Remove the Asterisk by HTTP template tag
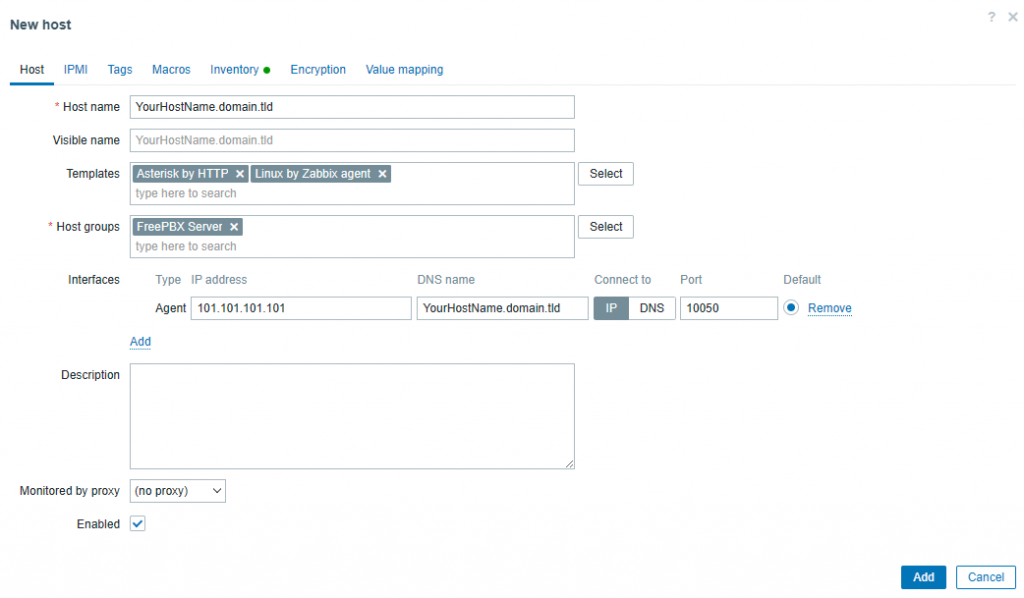Viewport: 1024px width, 598px height. pos(240,174)
